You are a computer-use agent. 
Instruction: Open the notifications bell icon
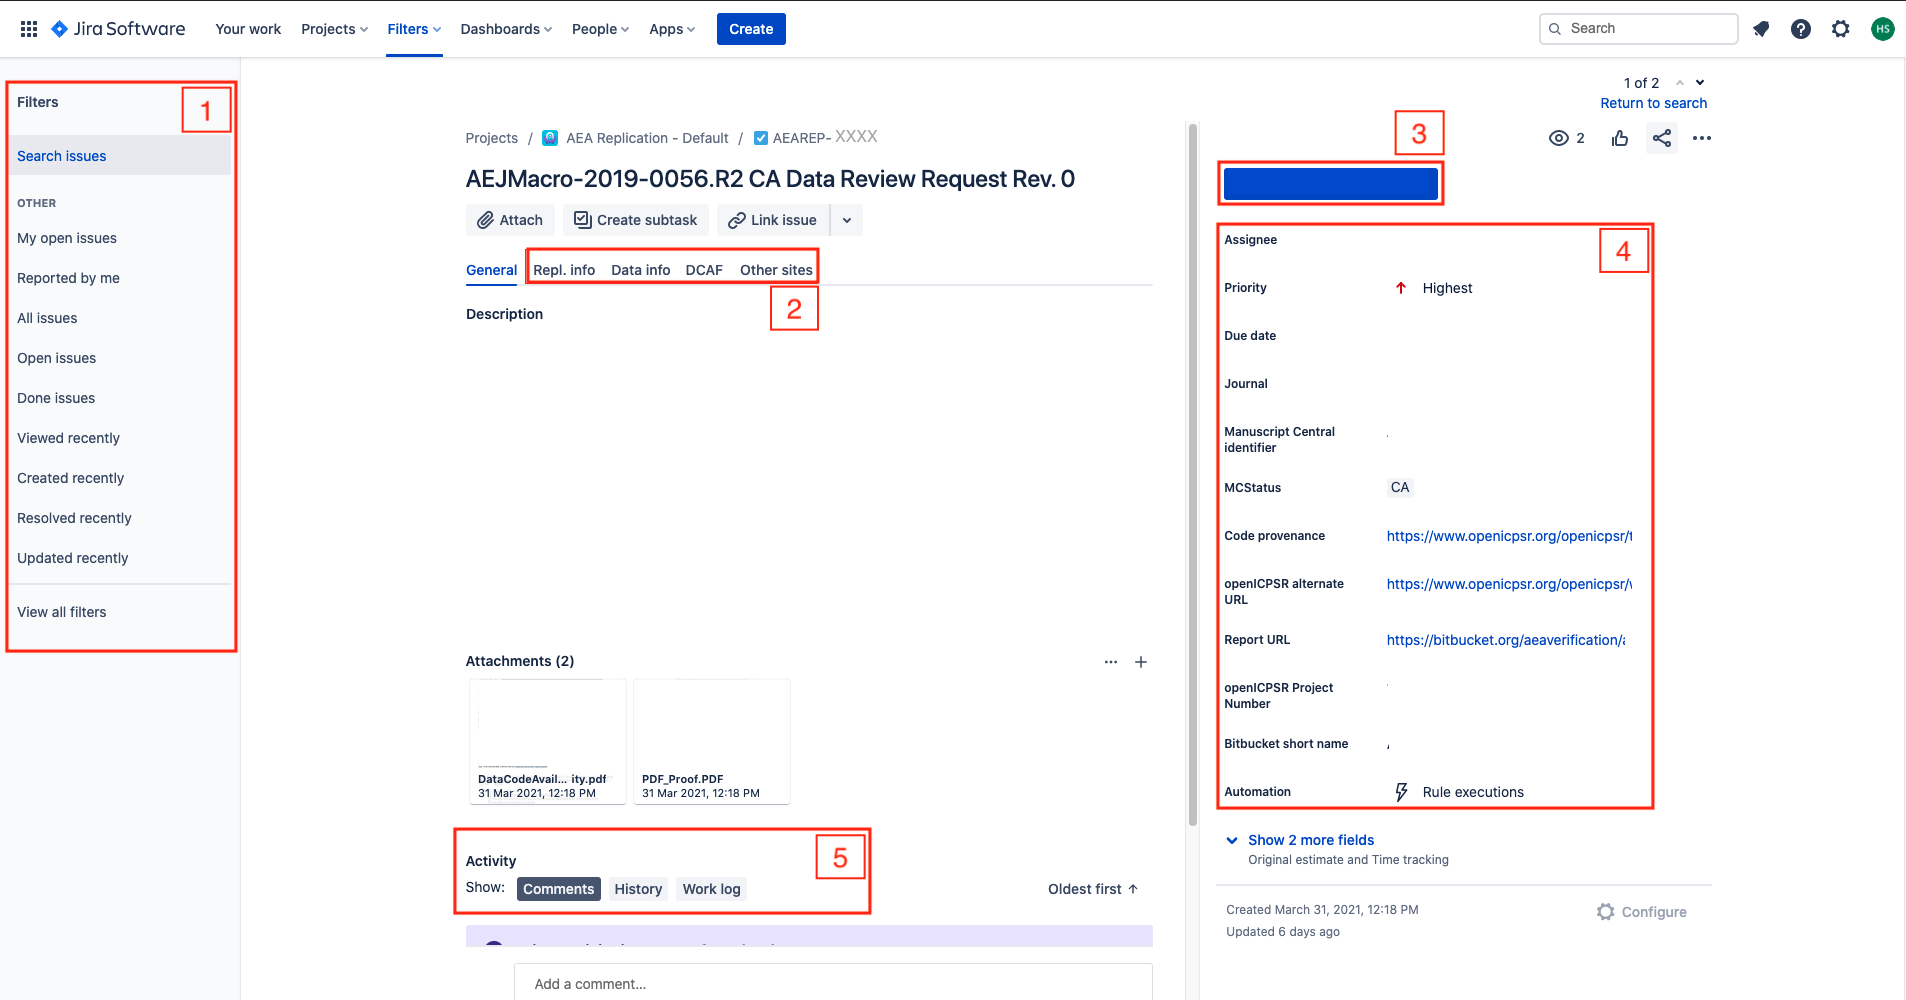1761,29
